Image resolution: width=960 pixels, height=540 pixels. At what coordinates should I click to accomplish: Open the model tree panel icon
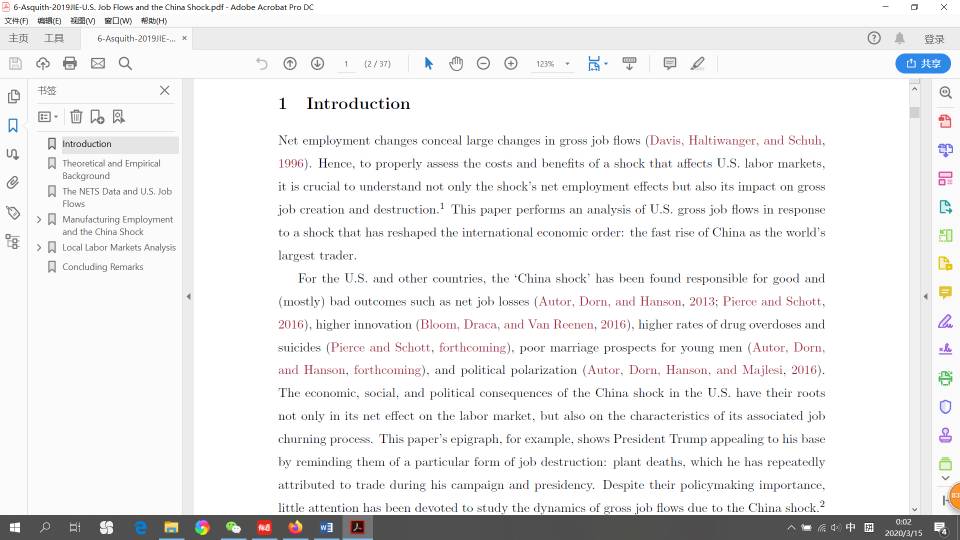13,241
